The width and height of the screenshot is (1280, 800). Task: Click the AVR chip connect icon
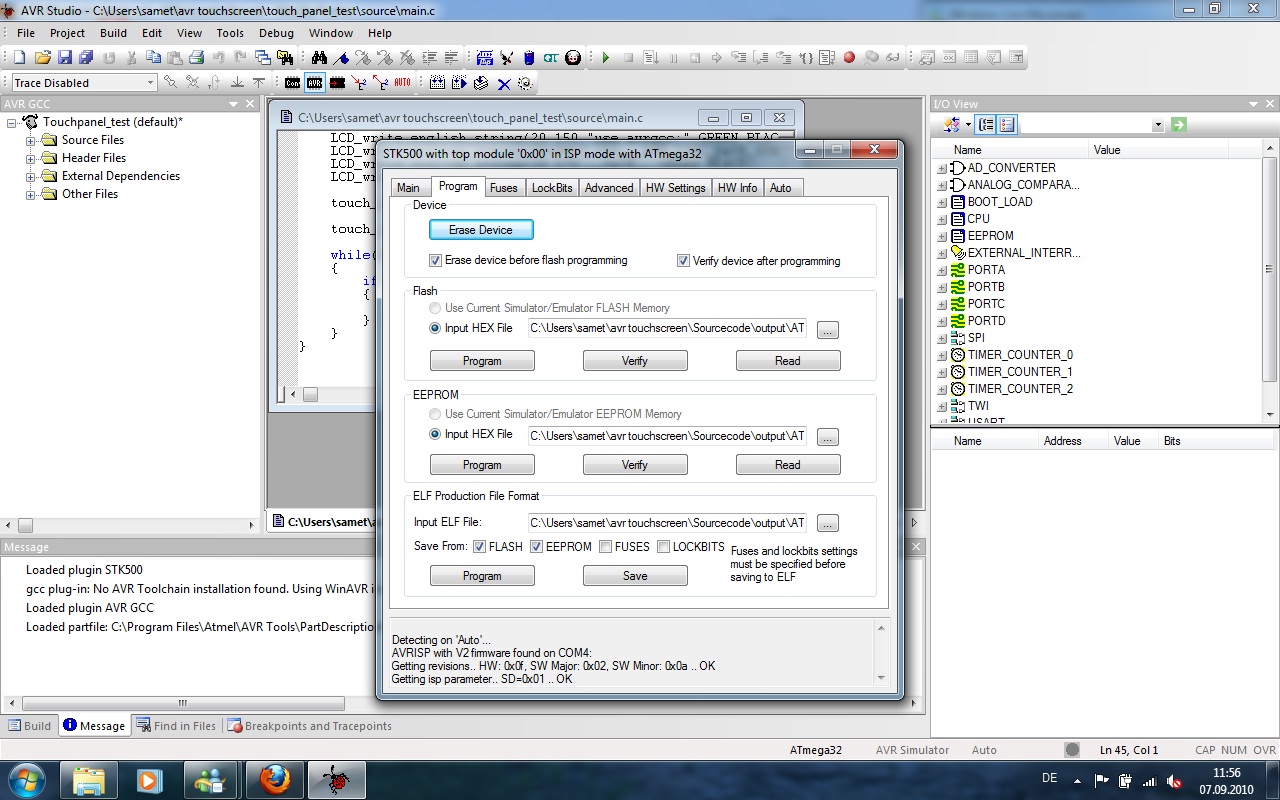[x=315, y=83]
